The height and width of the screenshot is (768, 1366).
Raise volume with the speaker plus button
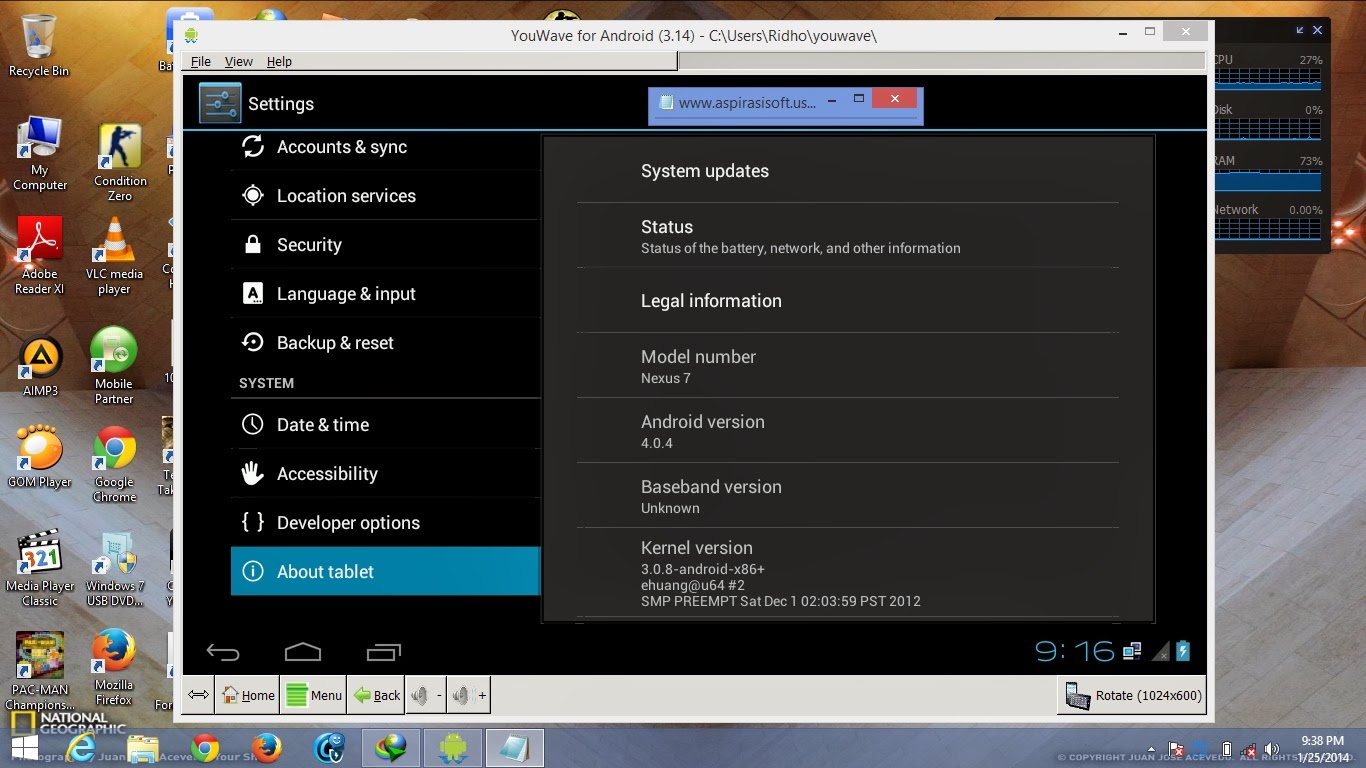pyautogui.click(x=469, y=695)
